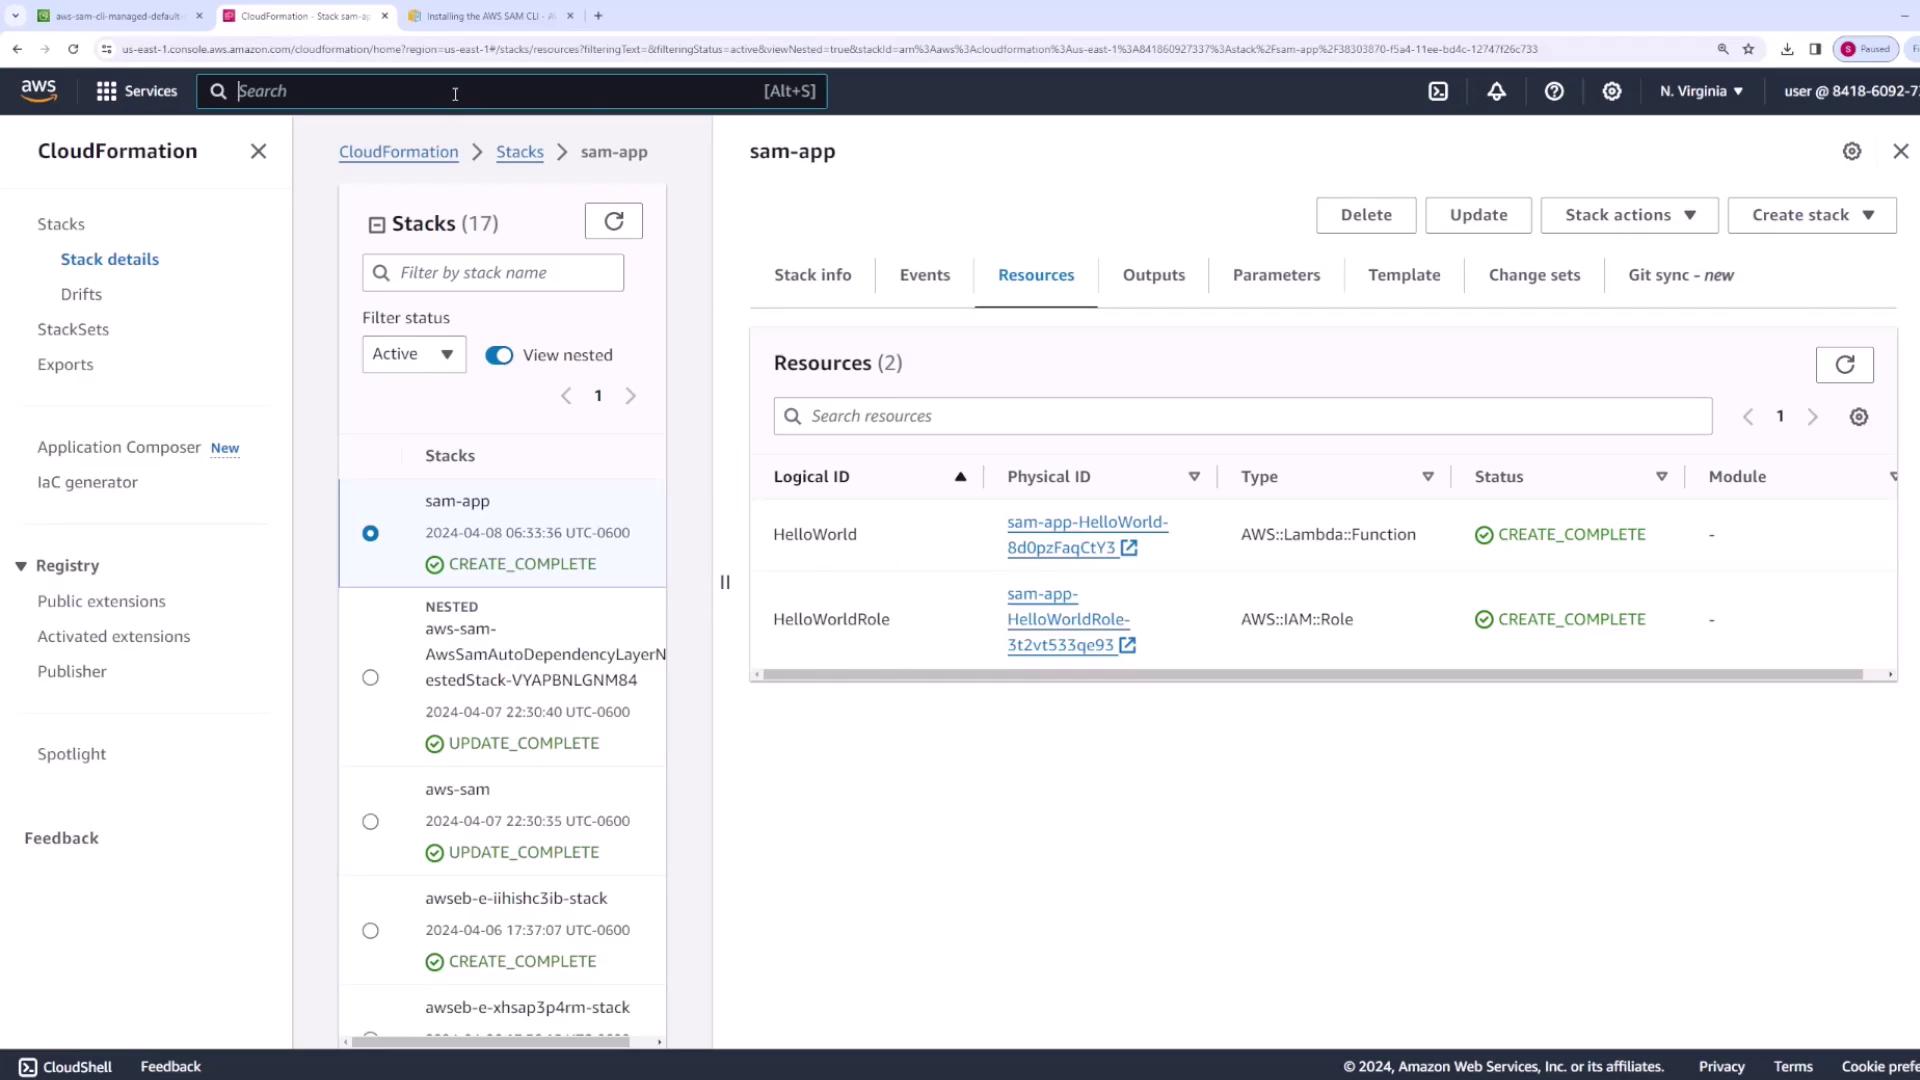Open CloudShell icon in top navigation bar
Screen dimensions: 1920x1080
coord(1438,91)
